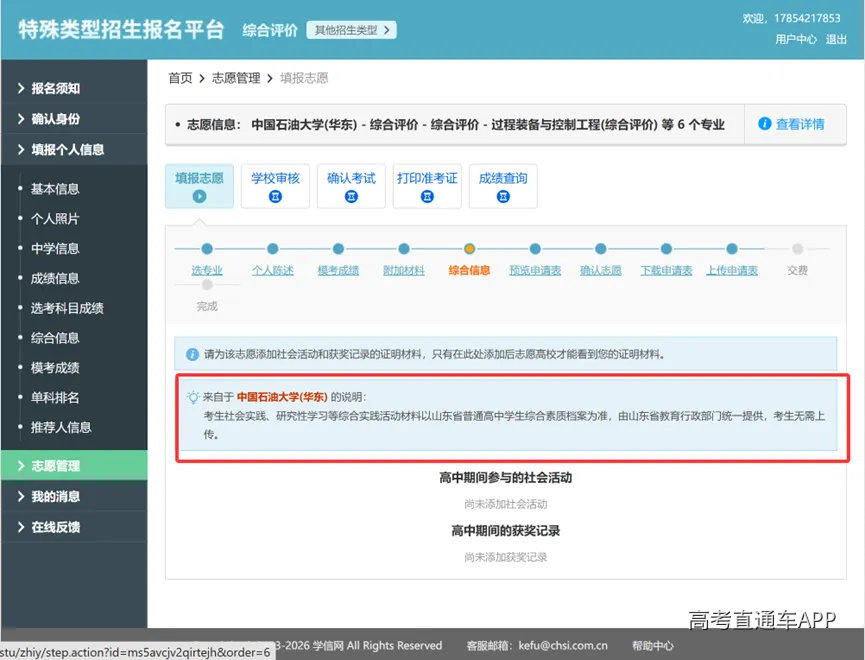Open 个人照片 in sidebar
865x660 pixels.
[x=55, y=219]
